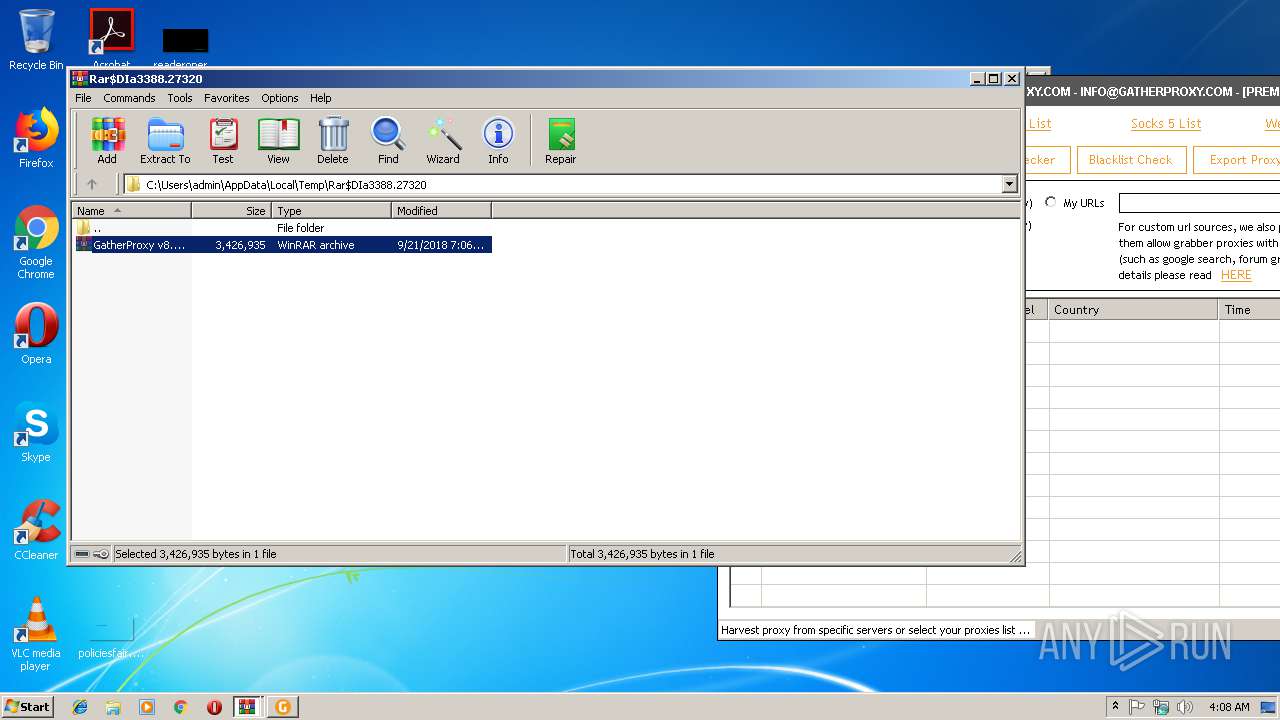Click the drive/key status bar icon
The image size is (1280, 720).
[x=91, y=554]
